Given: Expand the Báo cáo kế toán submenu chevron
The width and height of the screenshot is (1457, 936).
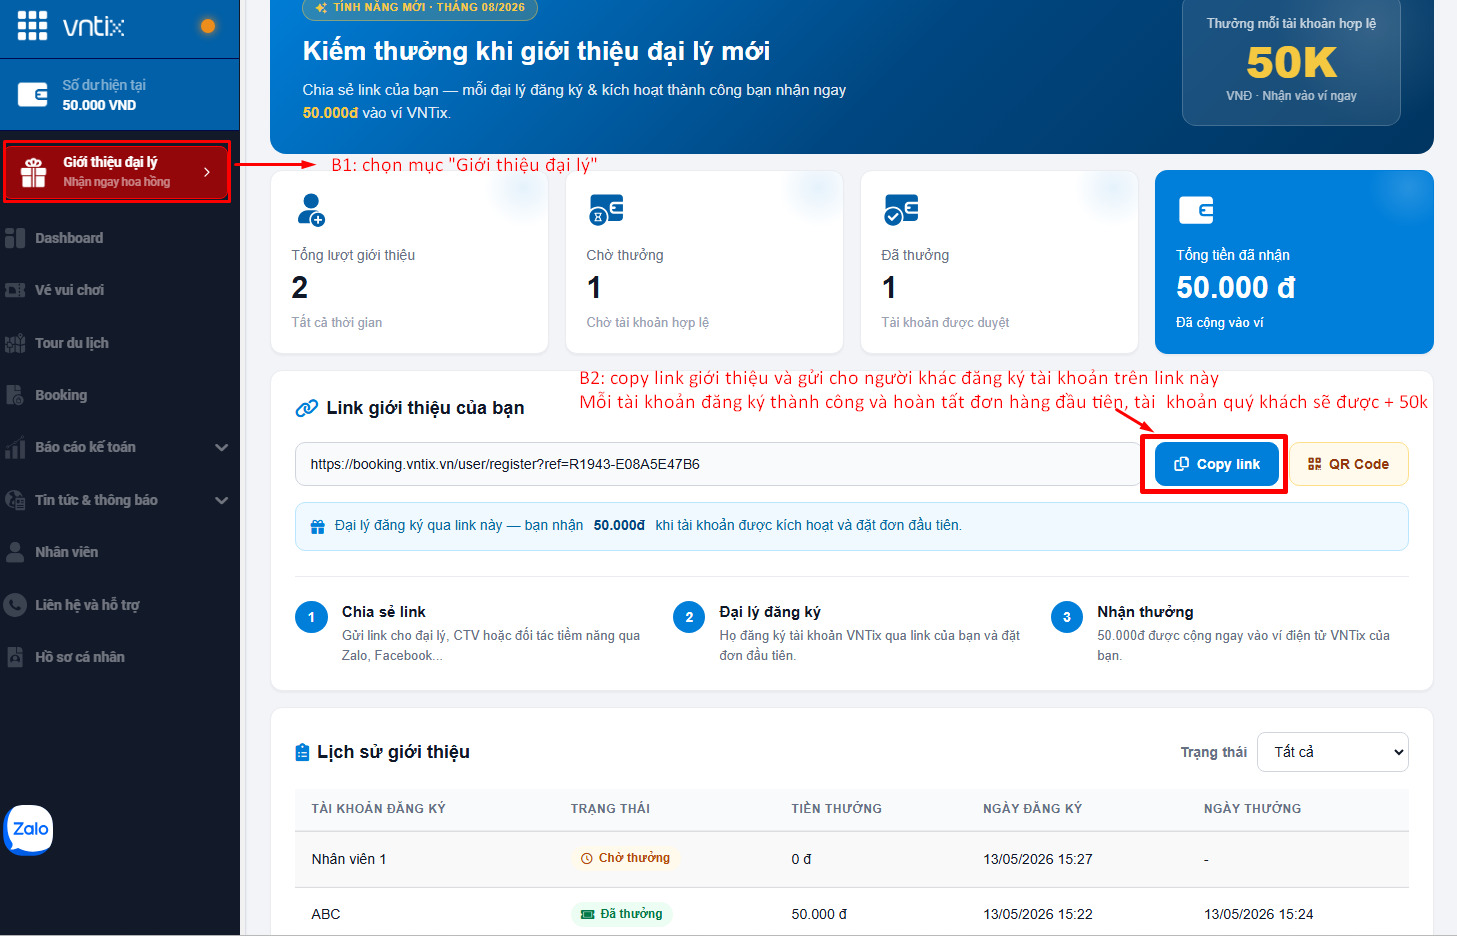Looking at the screenshot, I should click(222, 447).
